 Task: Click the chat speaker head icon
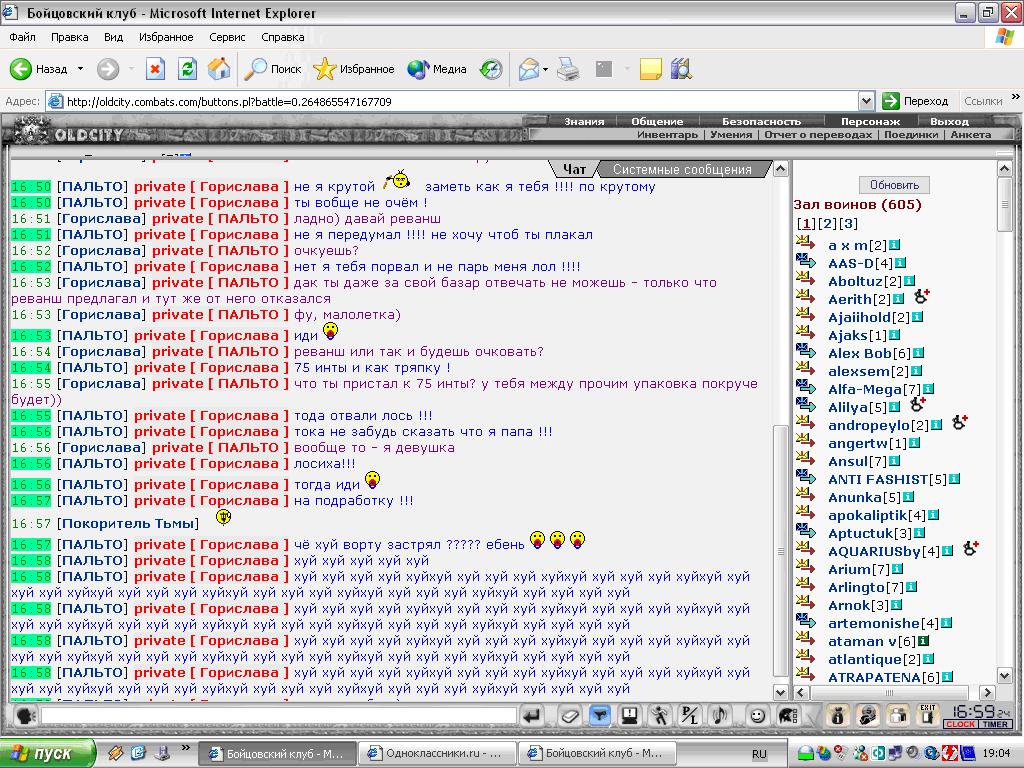pyautogui.click(x=25, y=716)
